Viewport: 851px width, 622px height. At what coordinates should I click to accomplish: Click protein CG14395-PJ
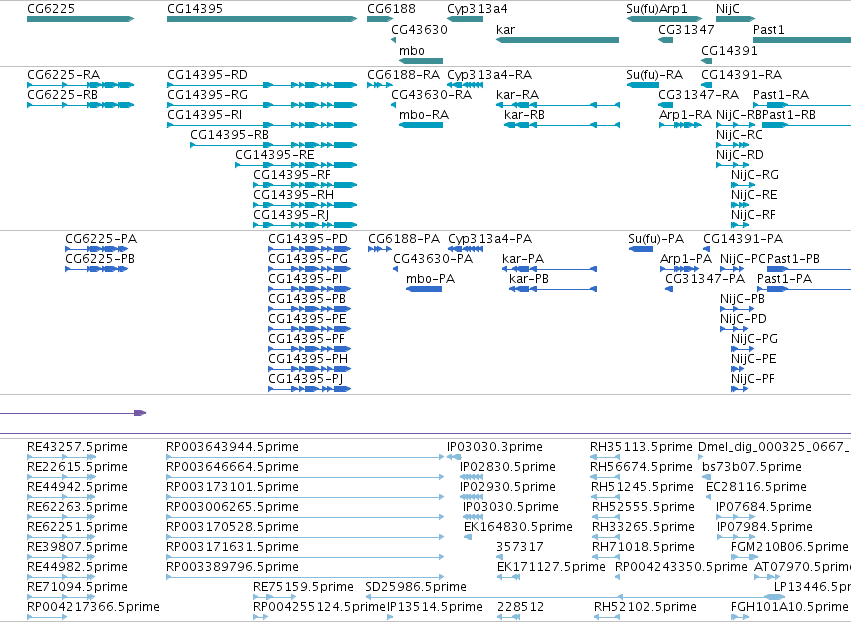pyautogui.click(x=310, y=389)
